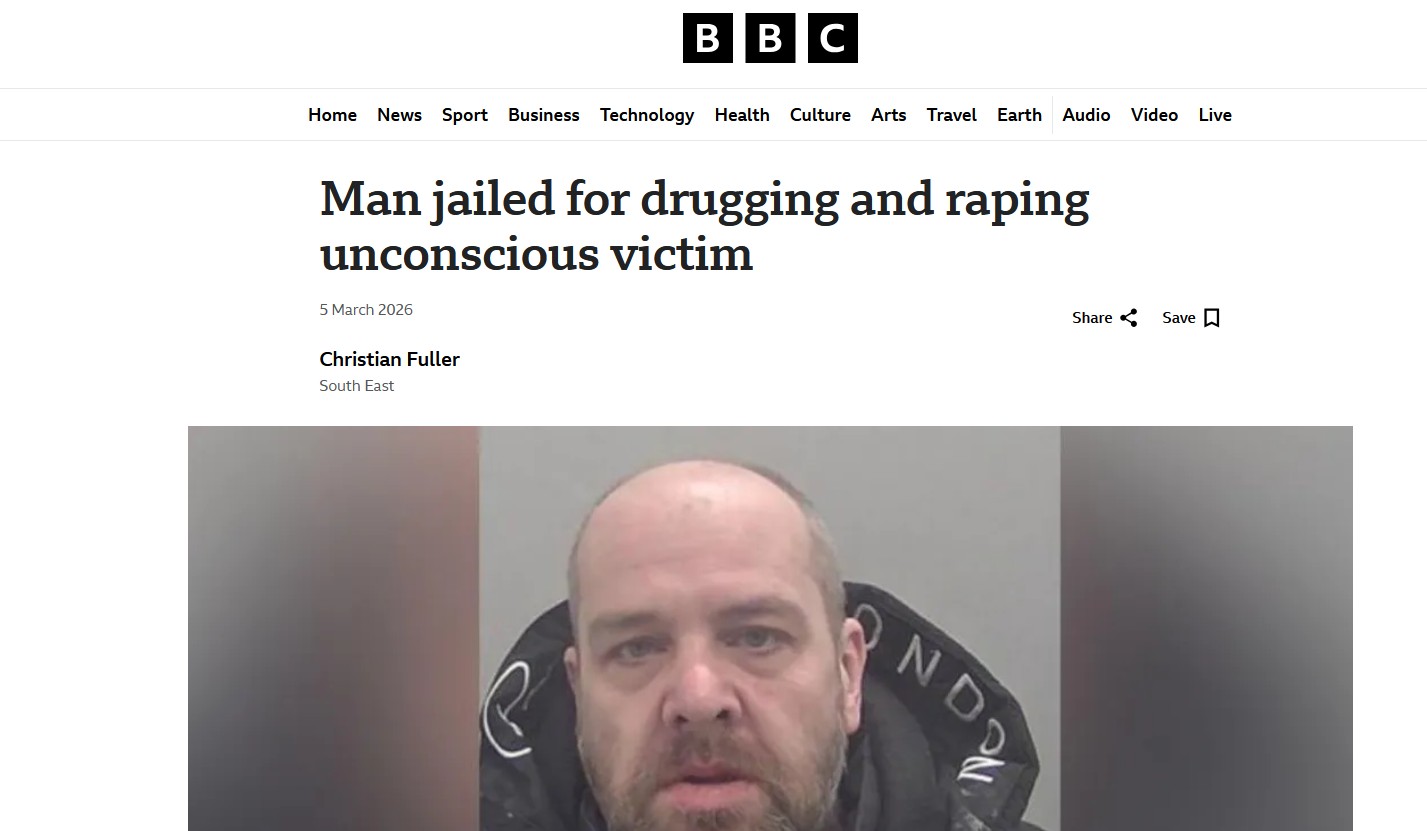Image resolution: width=1427 pixels, height=831 pixels.
Task: Click the BBC logo
Action: [770, 38]
